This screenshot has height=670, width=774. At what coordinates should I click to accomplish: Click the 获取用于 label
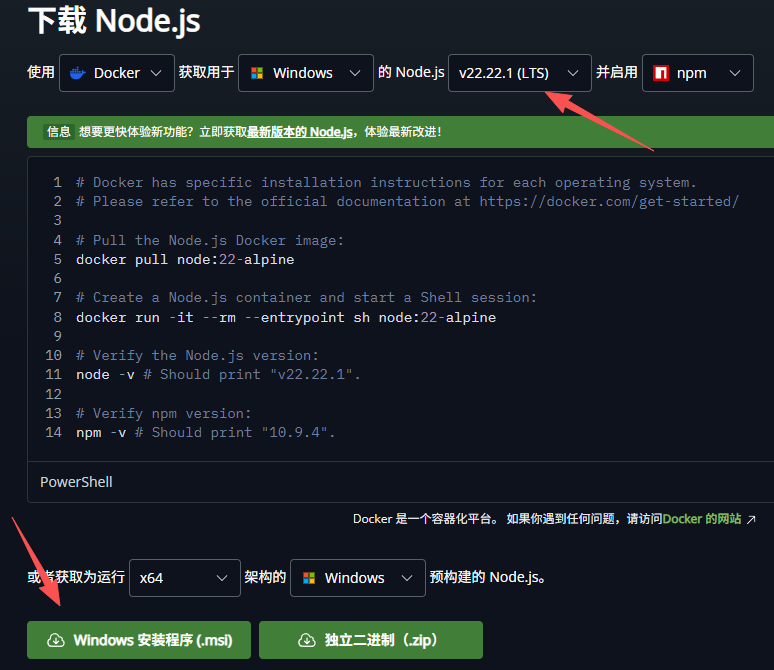point(206,72)
